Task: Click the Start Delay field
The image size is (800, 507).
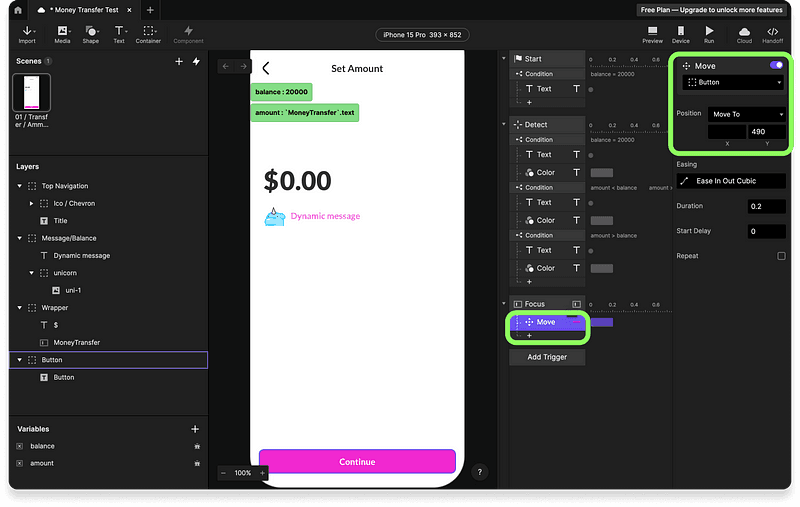Action: click(x=766, y=231)
